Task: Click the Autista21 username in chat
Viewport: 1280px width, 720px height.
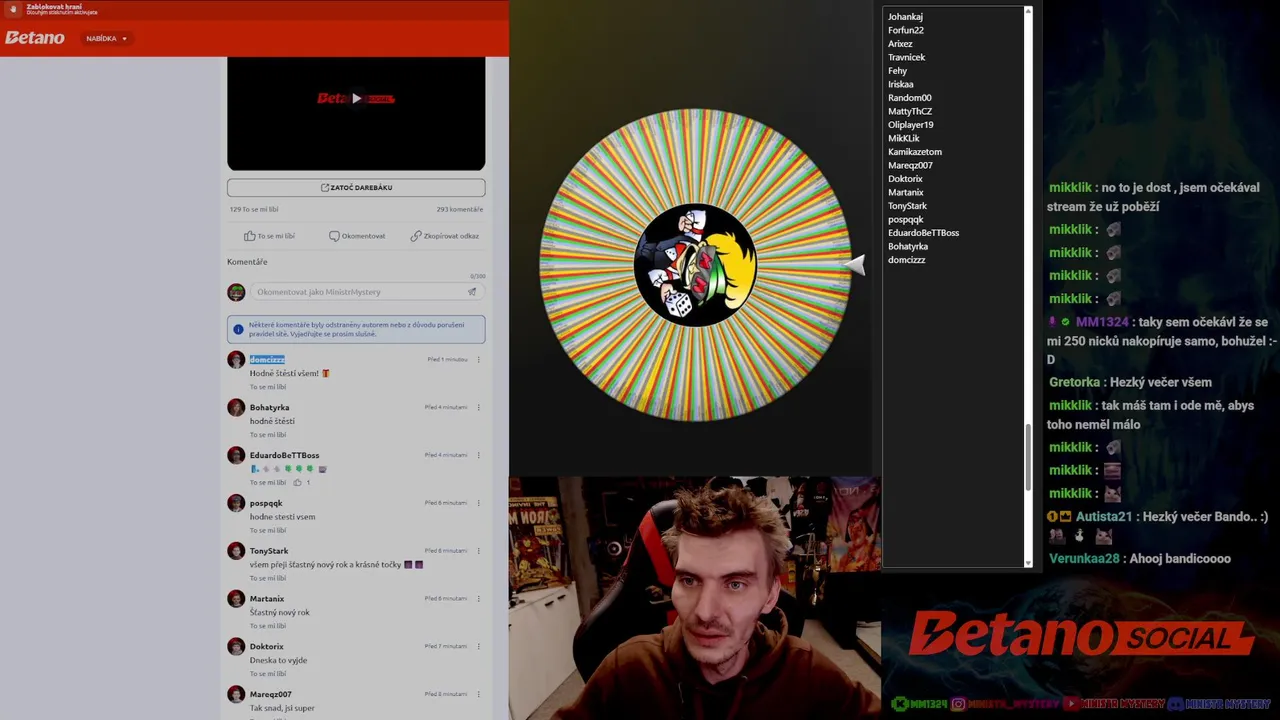Action: 1104,517
